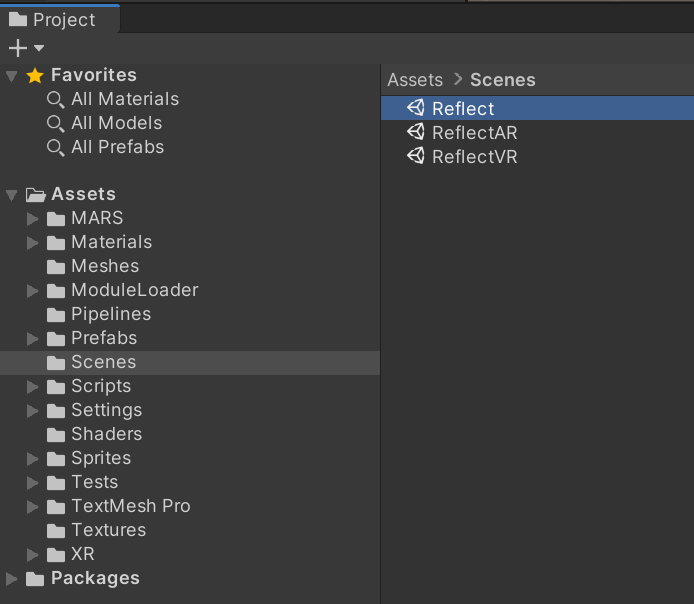This screenshot has width=694, height=604.
Task: Expand the TextMesh Pro folder arrow
Action: [x=33, y=506]
